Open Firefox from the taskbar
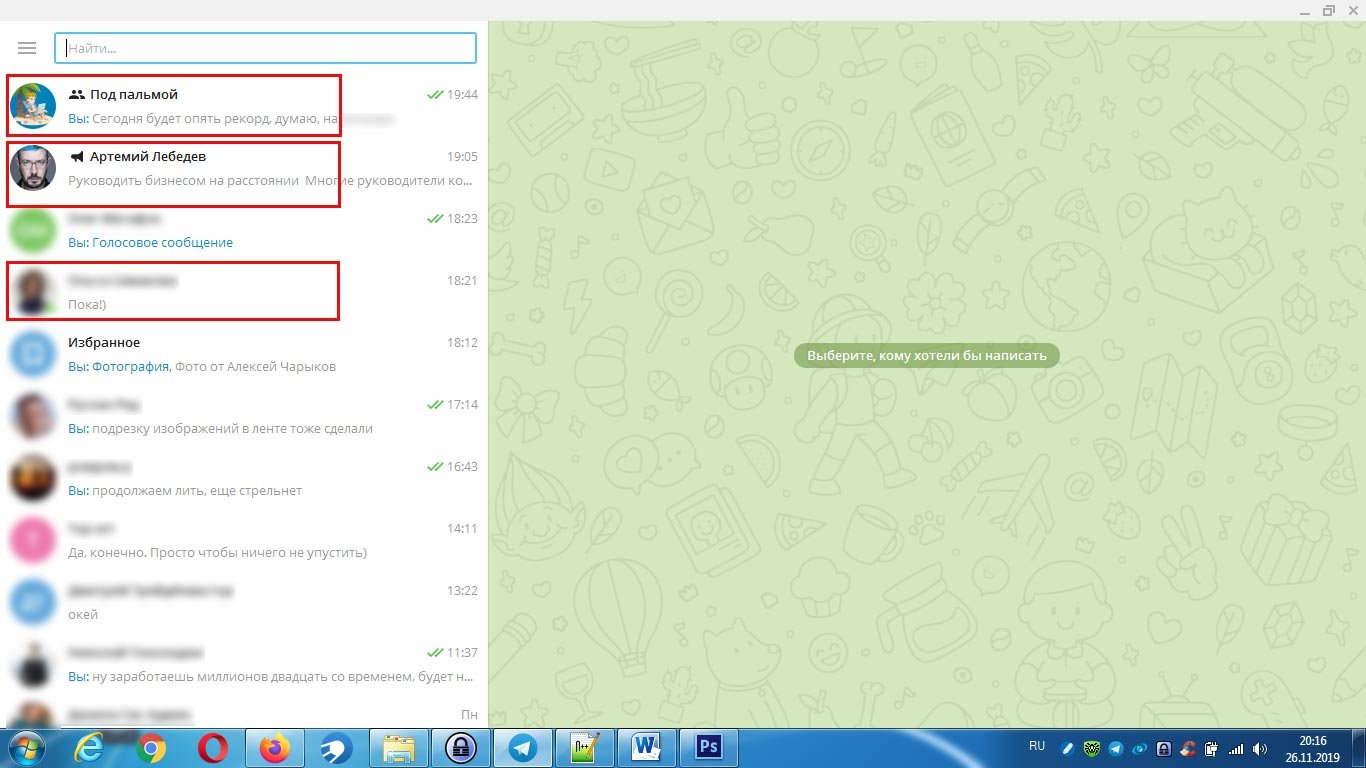The height and width of the screenshot is (768, 1366). pyautogui.click(x=274, y=748)
